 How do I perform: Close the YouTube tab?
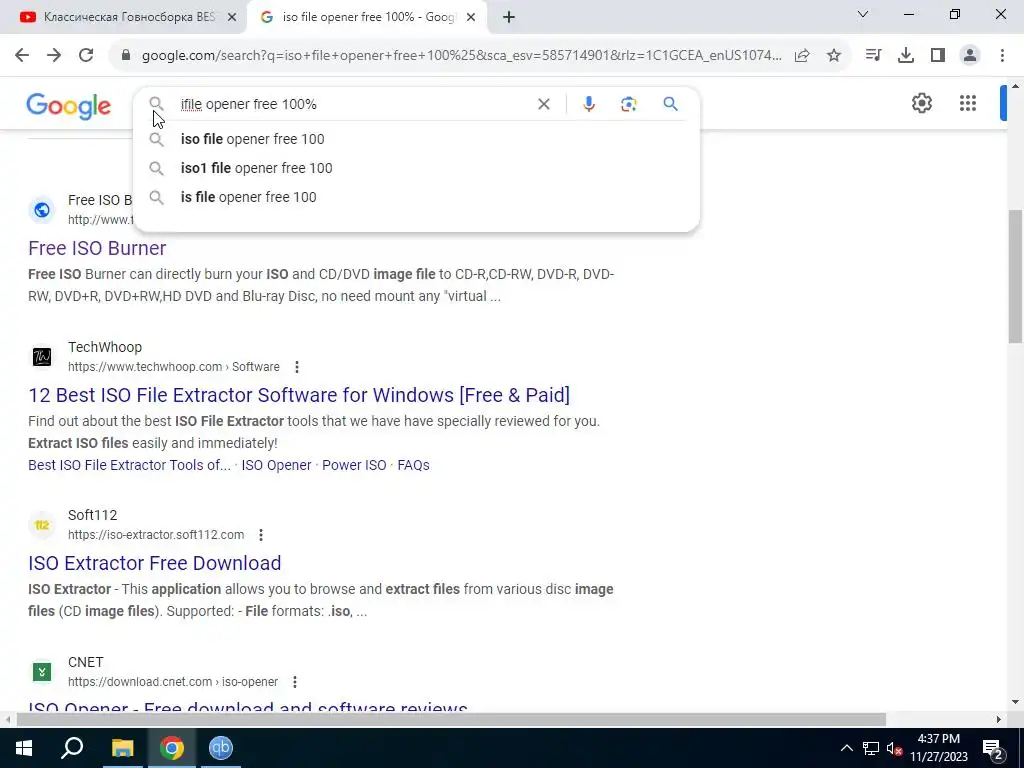pos(232,17)
